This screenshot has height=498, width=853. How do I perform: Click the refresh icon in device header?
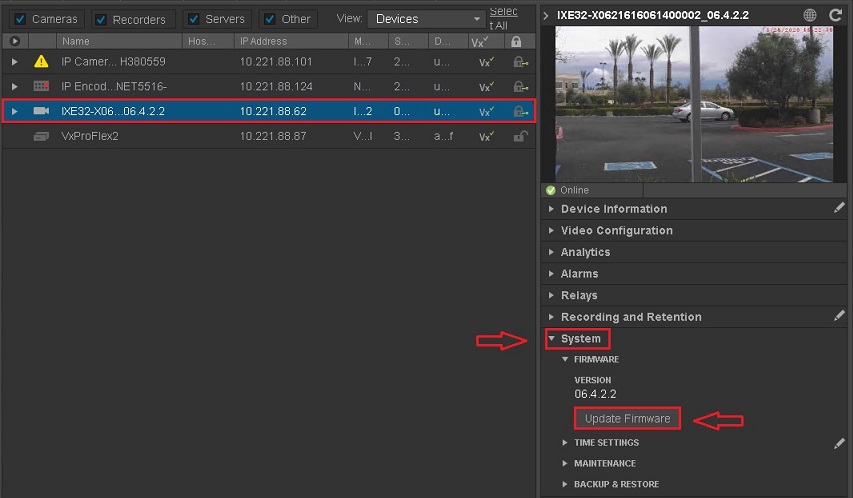pyautogui.click(x=836, y=15)
